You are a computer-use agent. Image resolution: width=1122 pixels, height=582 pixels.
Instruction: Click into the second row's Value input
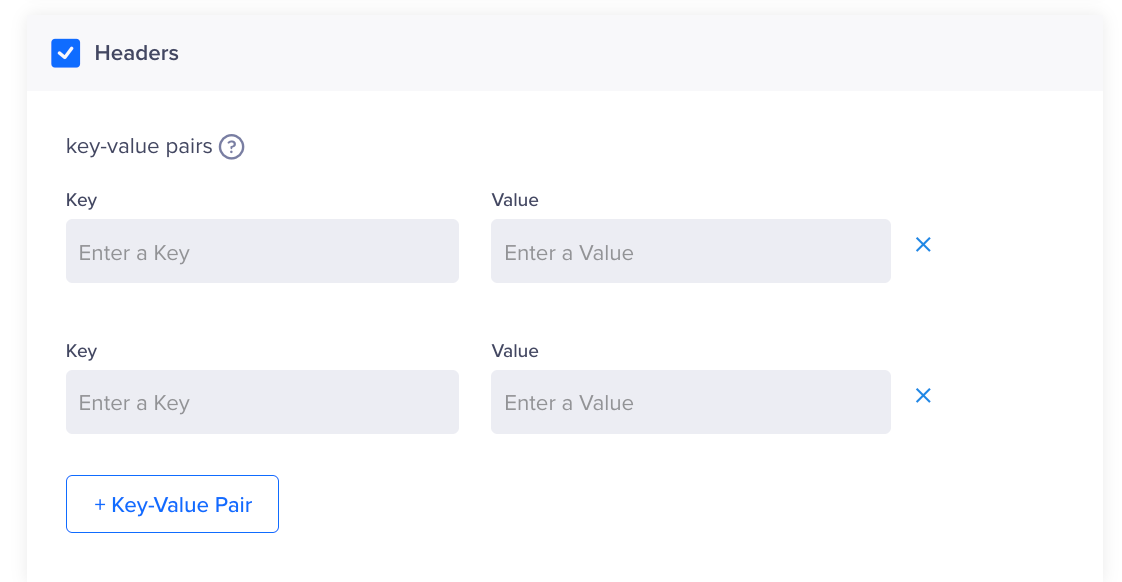(x=690, y=402)
